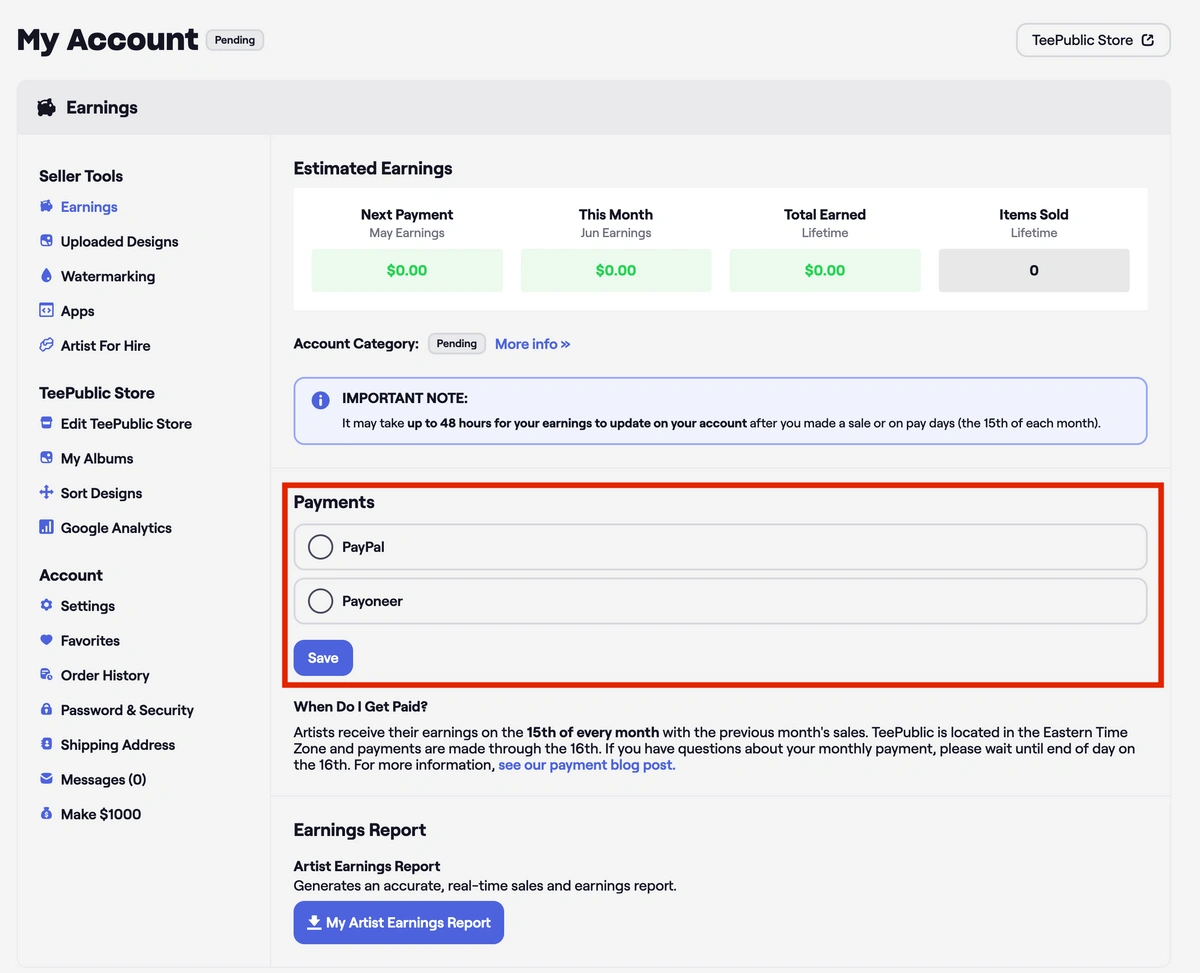The height and width of the screenshot is (973, 1200).
Task: Click the Messages envelope icon
Action: pos(46,779)
